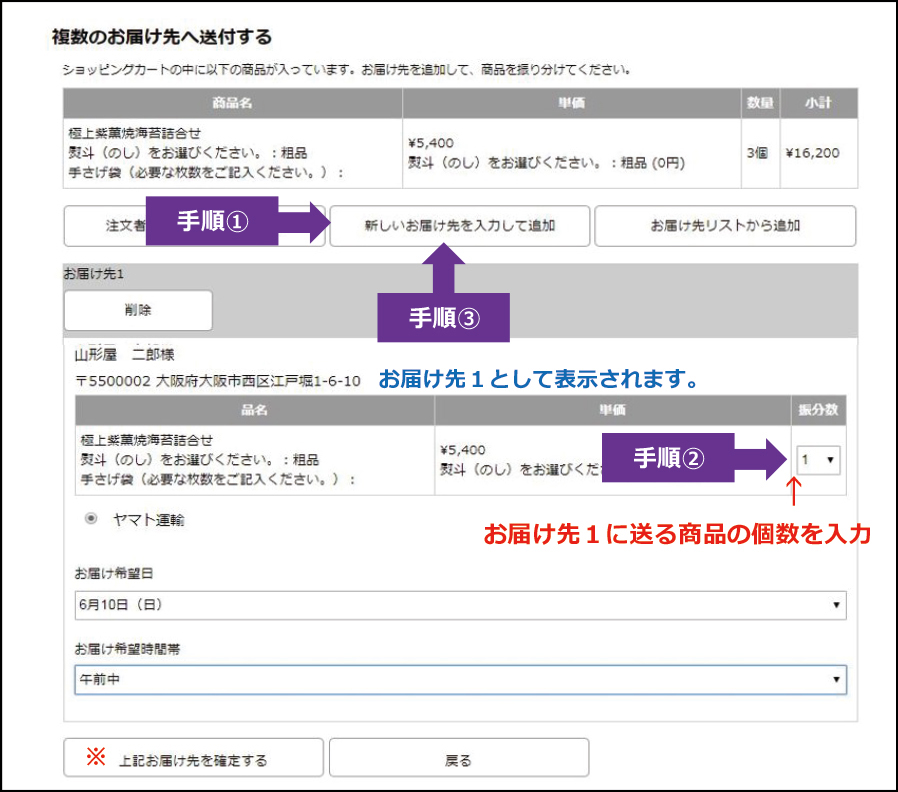The height and width of the screenshot is (792, 898).
Task: Click the ¥16,200 subtotal cell
Action: click(812, 153)
